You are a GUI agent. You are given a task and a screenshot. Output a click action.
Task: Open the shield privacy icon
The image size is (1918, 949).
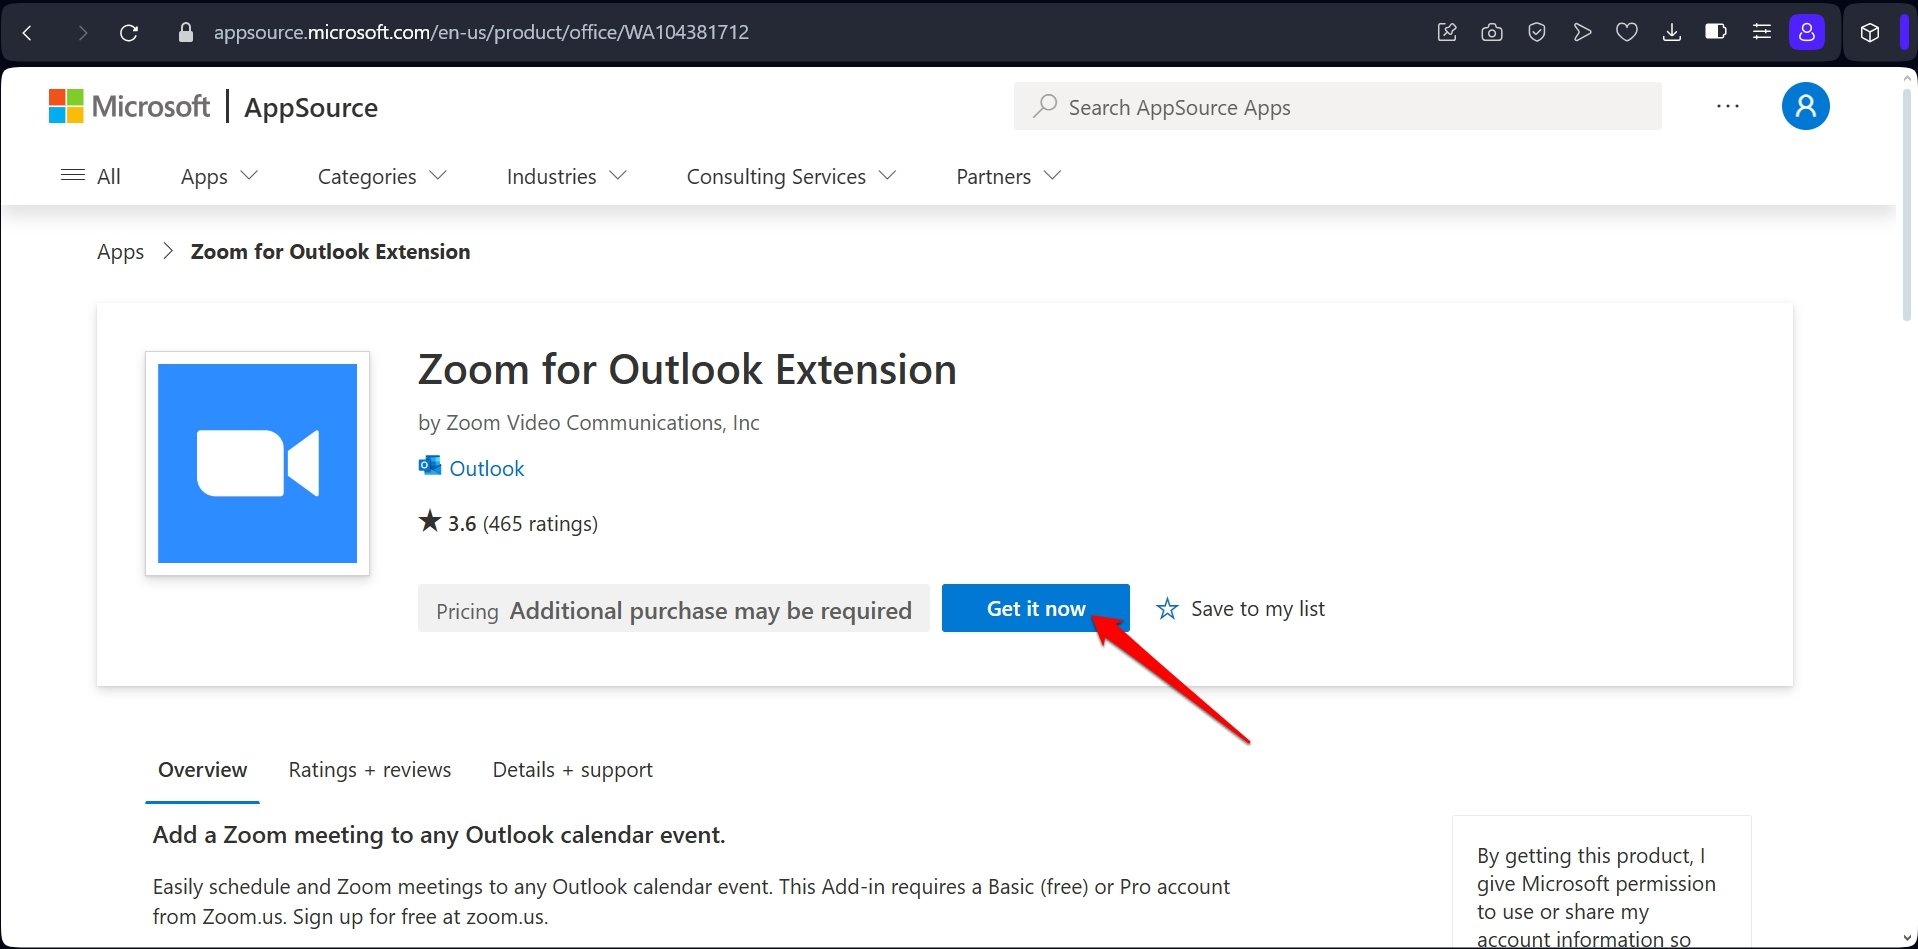pyautogui.click(x=1537, y=32)
